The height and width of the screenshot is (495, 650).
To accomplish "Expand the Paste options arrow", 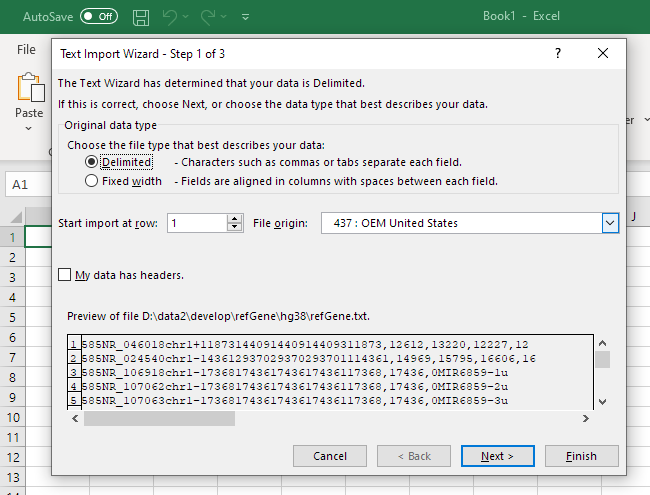I will (29, 128).
